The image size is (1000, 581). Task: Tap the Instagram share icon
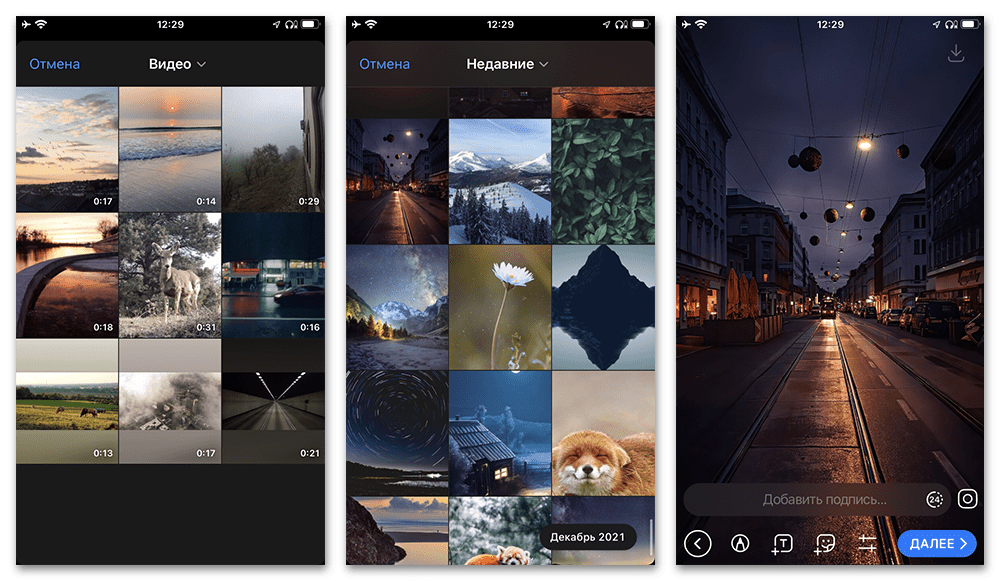(x=967, y=499)
